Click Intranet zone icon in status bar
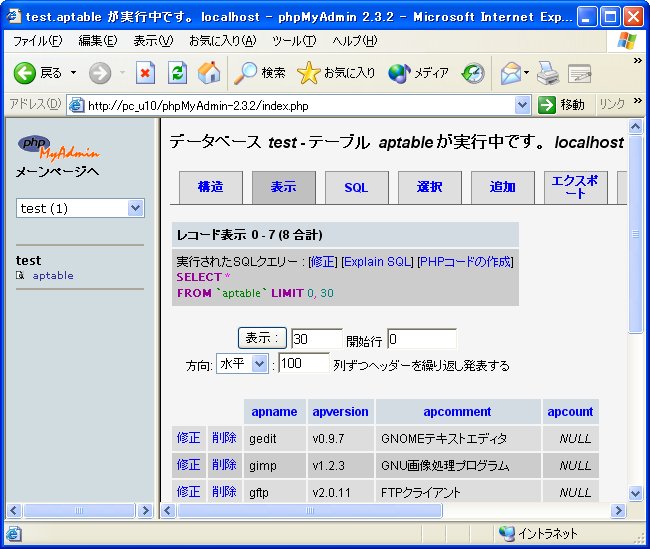The height and width of the screenshot is (549, 650). (507, 533)
